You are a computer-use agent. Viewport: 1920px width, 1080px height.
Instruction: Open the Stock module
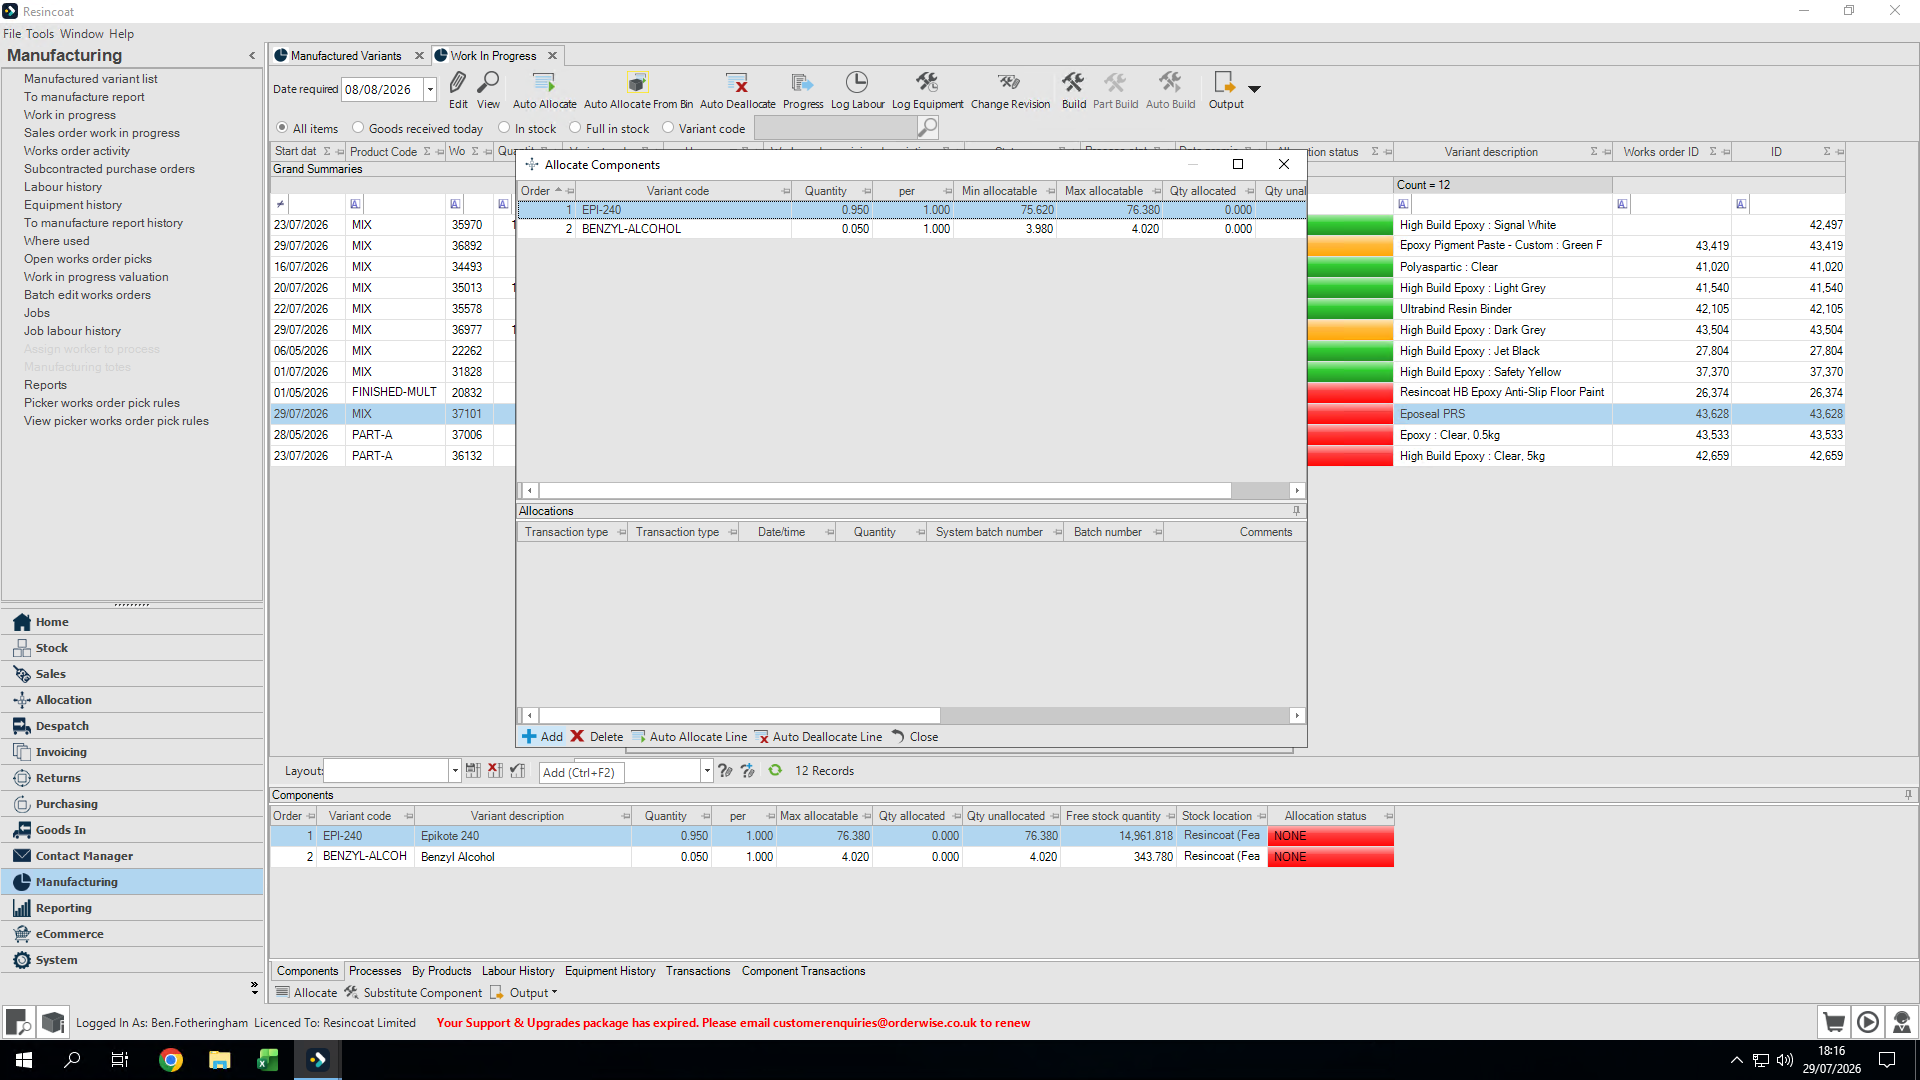132,648
